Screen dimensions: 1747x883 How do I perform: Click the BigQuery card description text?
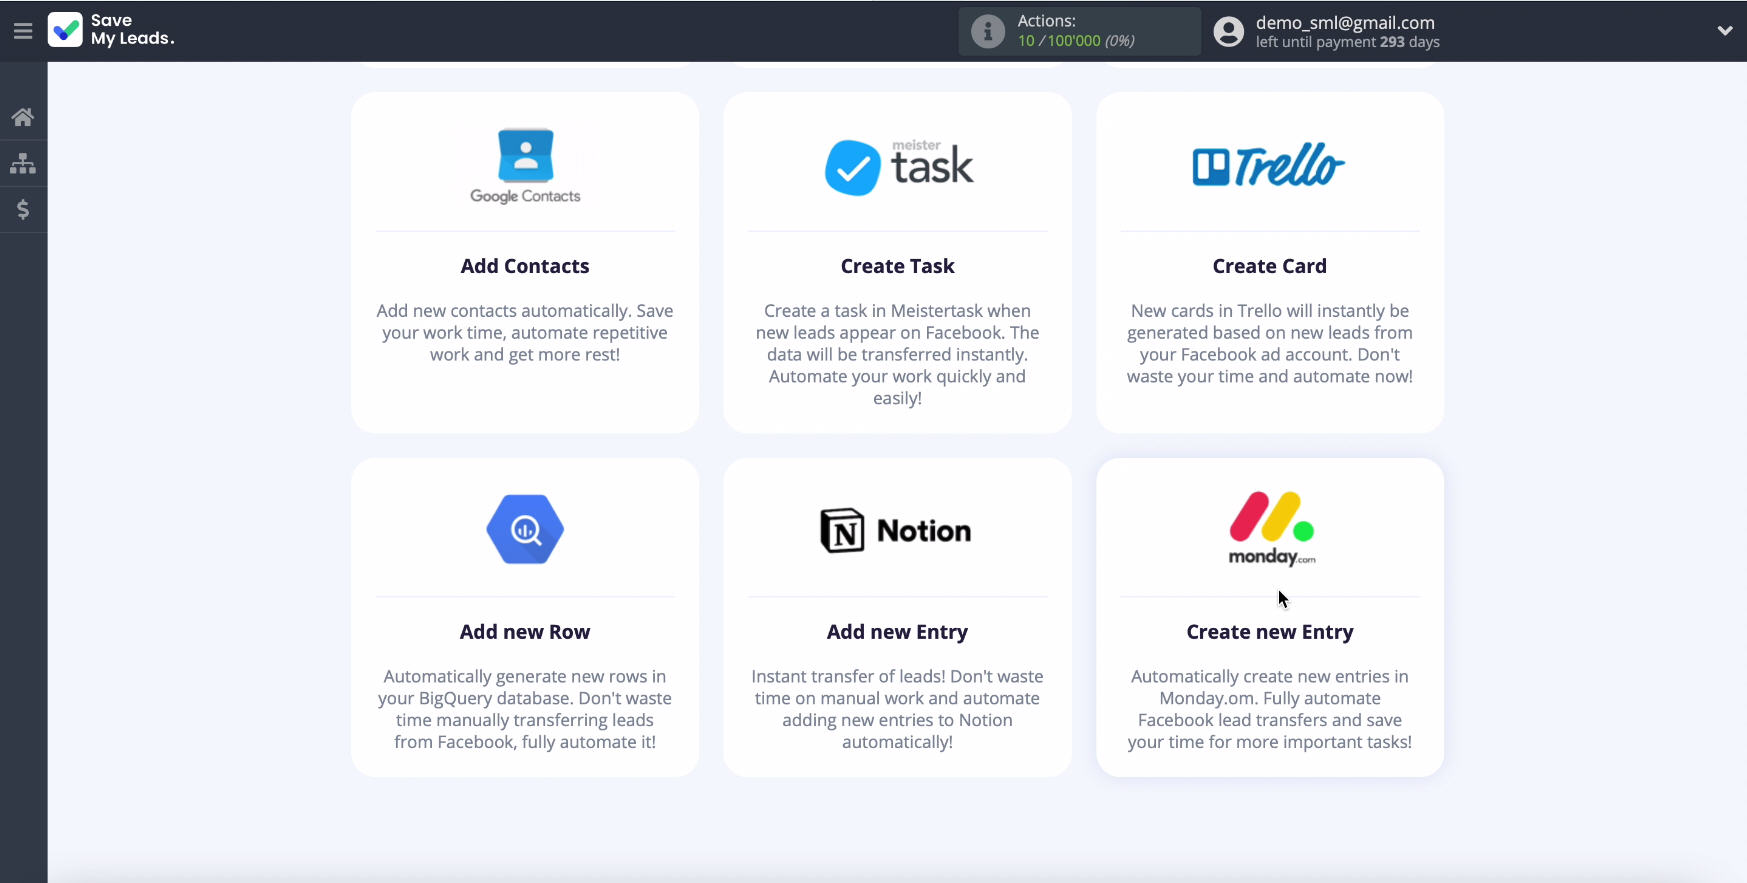(525, 709)
